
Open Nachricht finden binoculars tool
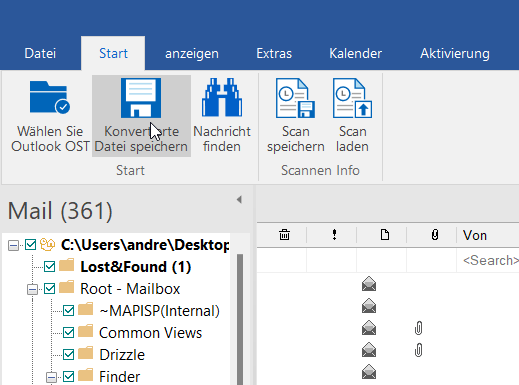coord(222,97)
